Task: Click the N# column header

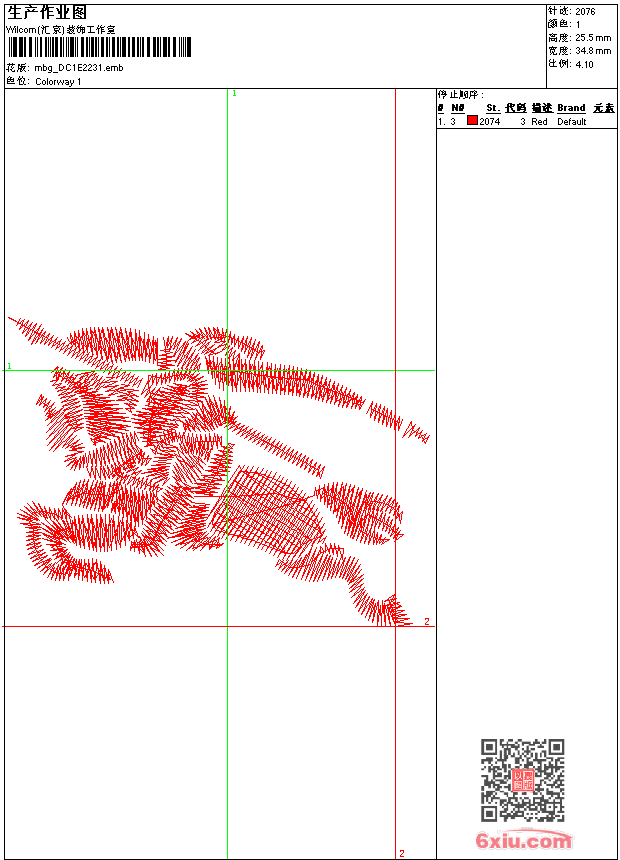Action: [x=458, y=108]
